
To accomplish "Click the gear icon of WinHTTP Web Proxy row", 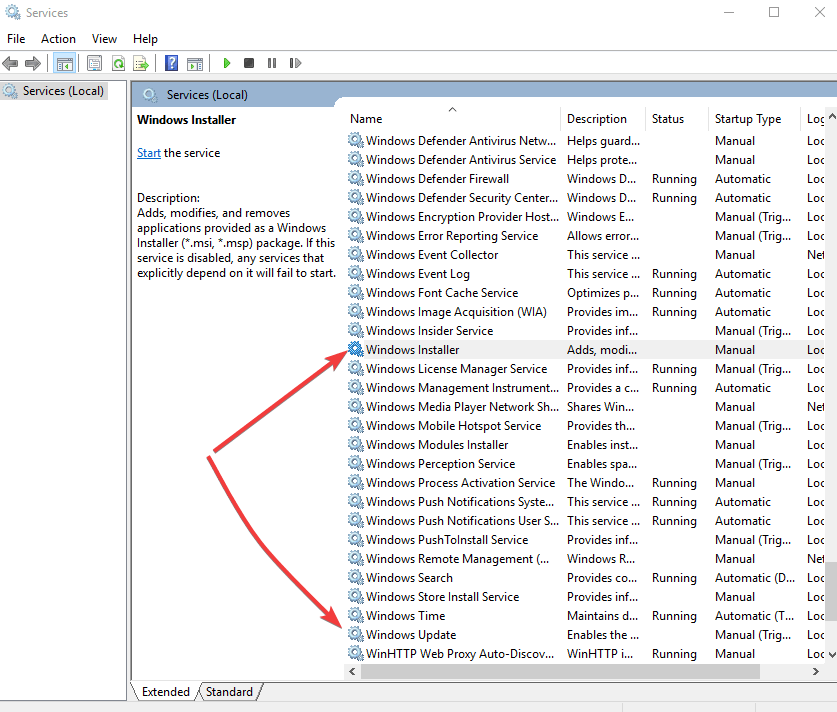I will coord(356,653).
